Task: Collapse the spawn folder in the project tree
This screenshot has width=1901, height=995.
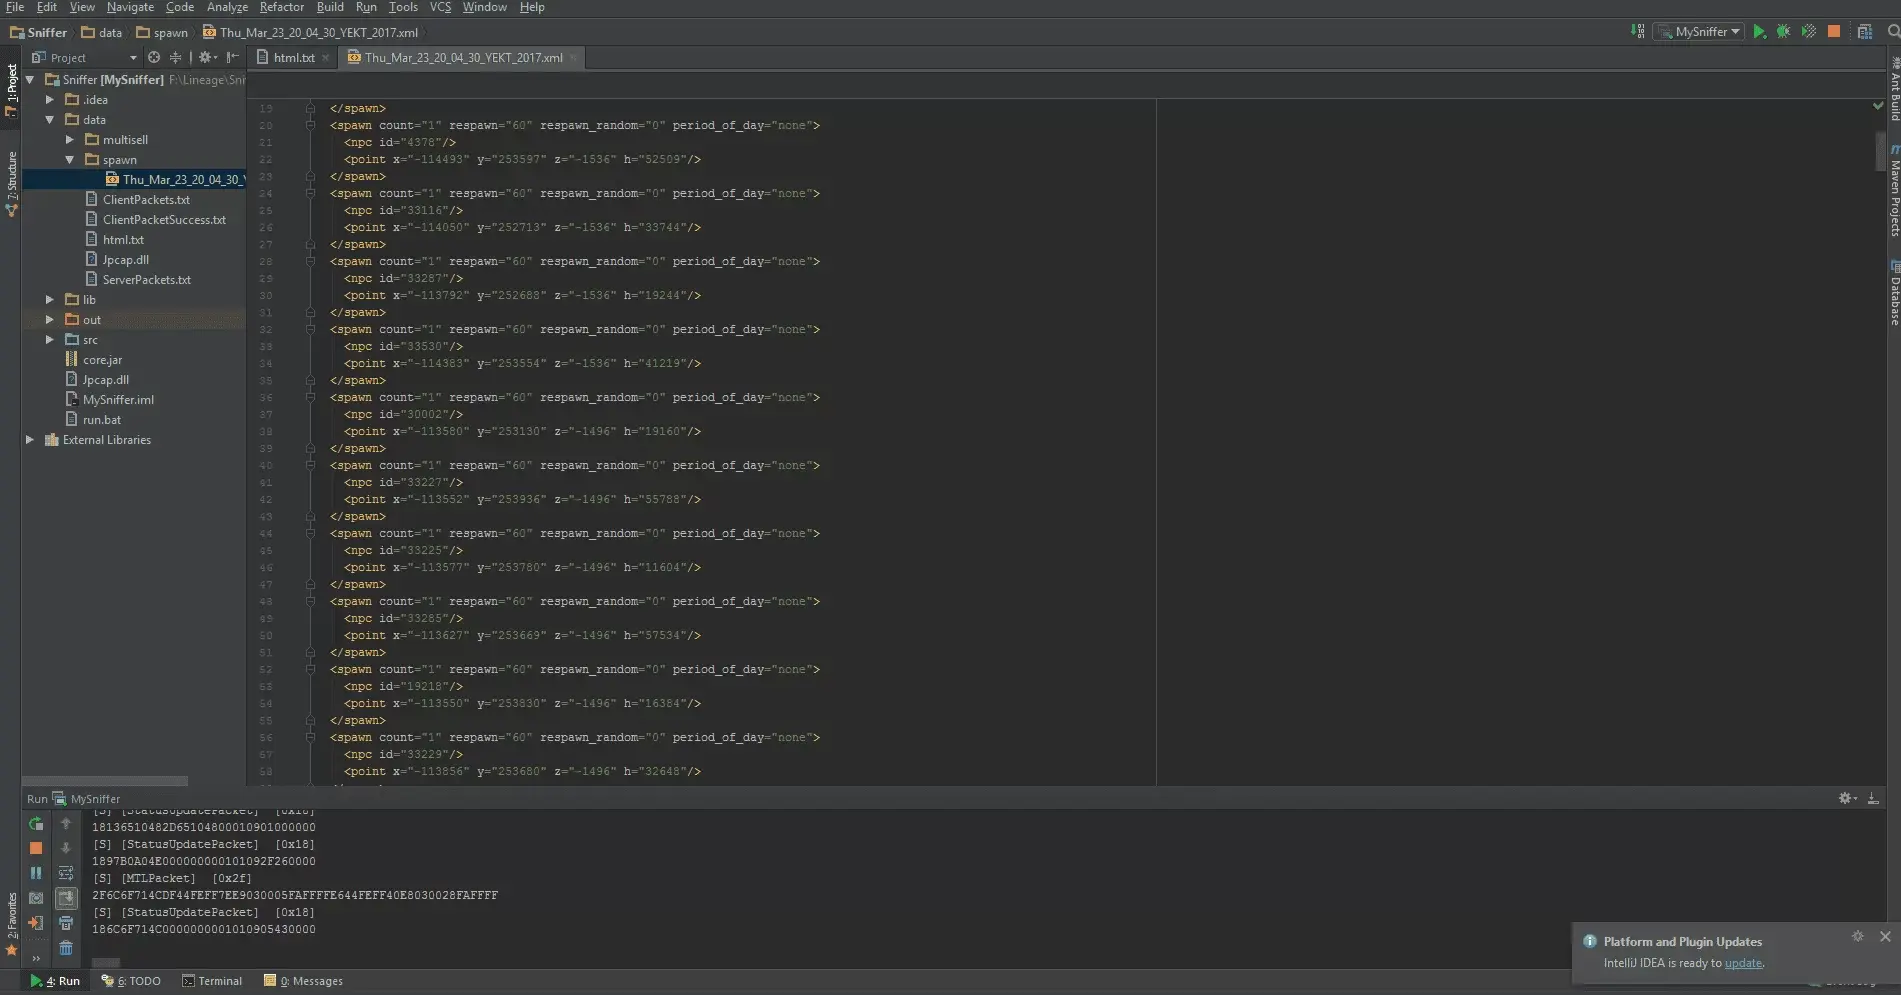Action: click(x=70, y=160)
